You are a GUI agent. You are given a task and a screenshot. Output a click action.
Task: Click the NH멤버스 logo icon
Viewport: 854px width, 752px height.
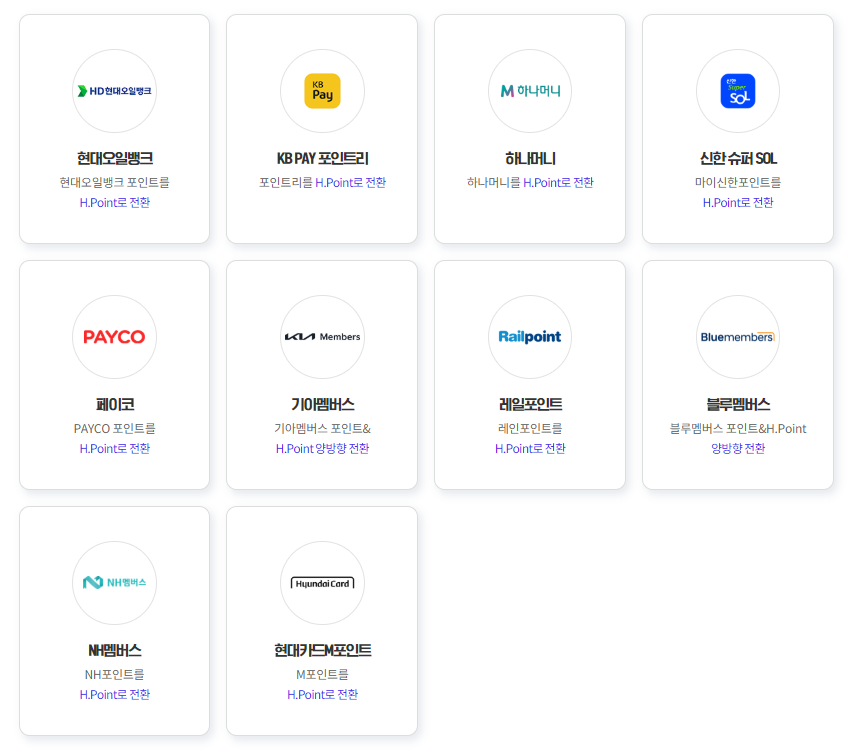coord(114,583)
